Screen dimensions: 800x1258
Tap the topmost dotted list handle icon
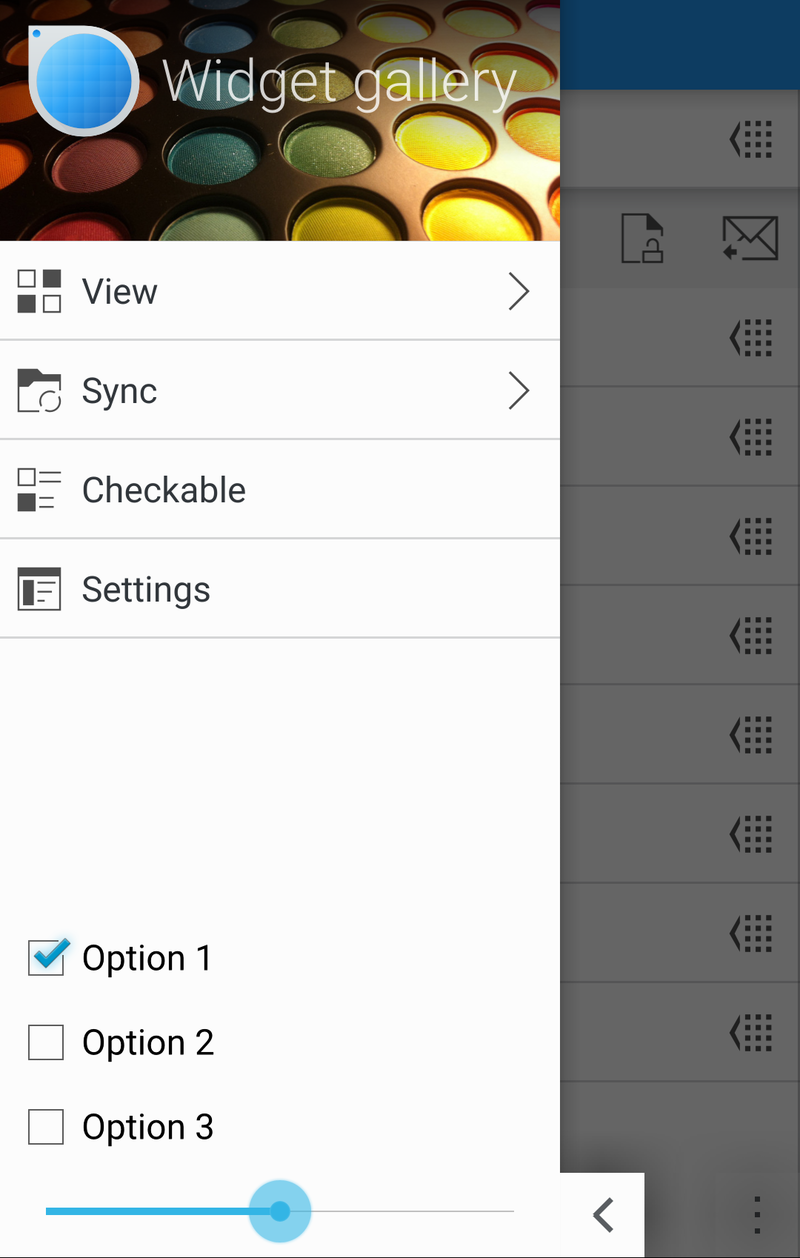(x=751, y=140)
